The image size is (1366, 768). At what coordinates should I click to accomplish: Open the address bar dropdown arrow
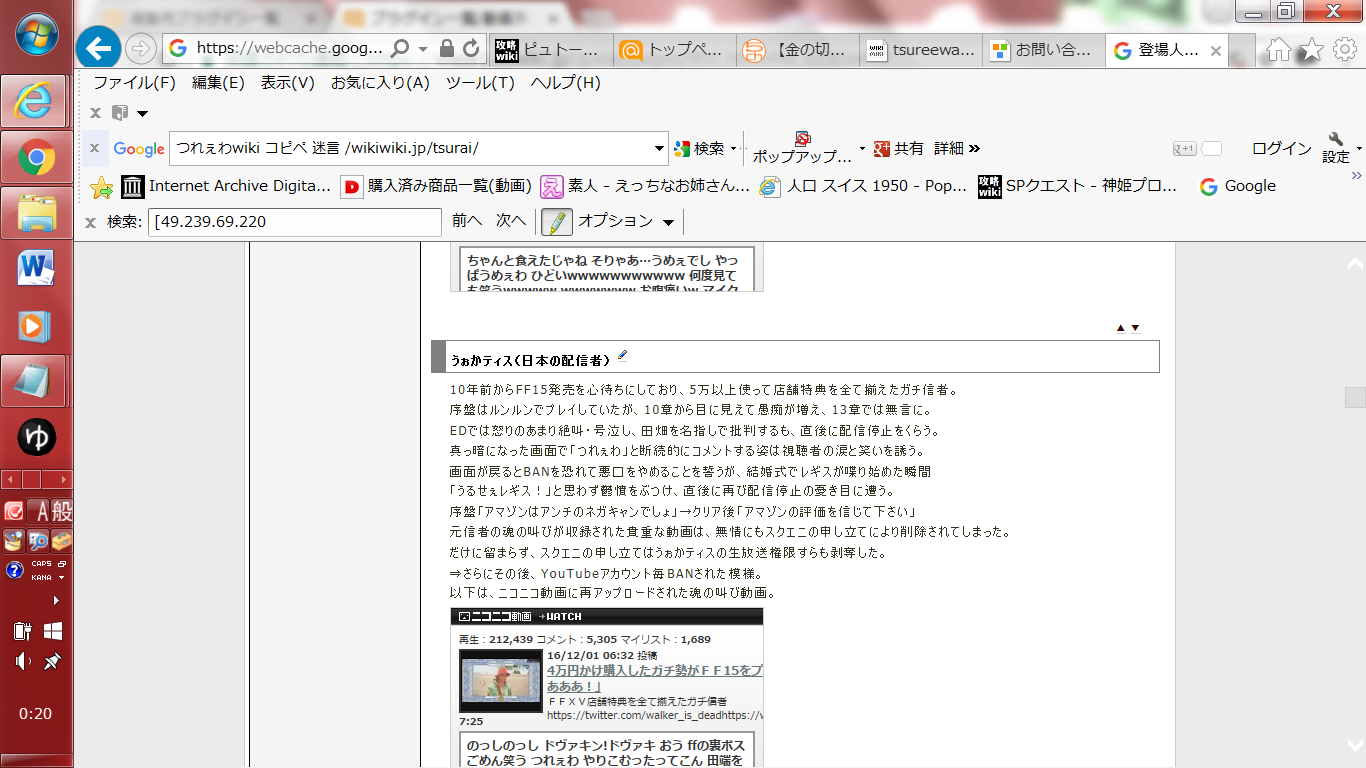[x=424, y=49]
